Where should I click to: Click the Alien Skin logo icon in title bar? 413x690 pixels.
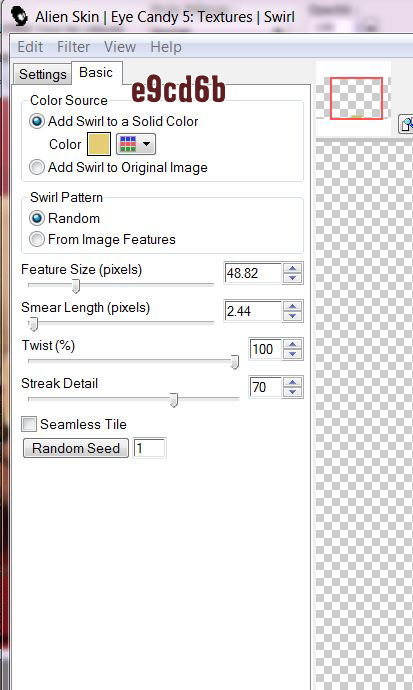[19, 17]
